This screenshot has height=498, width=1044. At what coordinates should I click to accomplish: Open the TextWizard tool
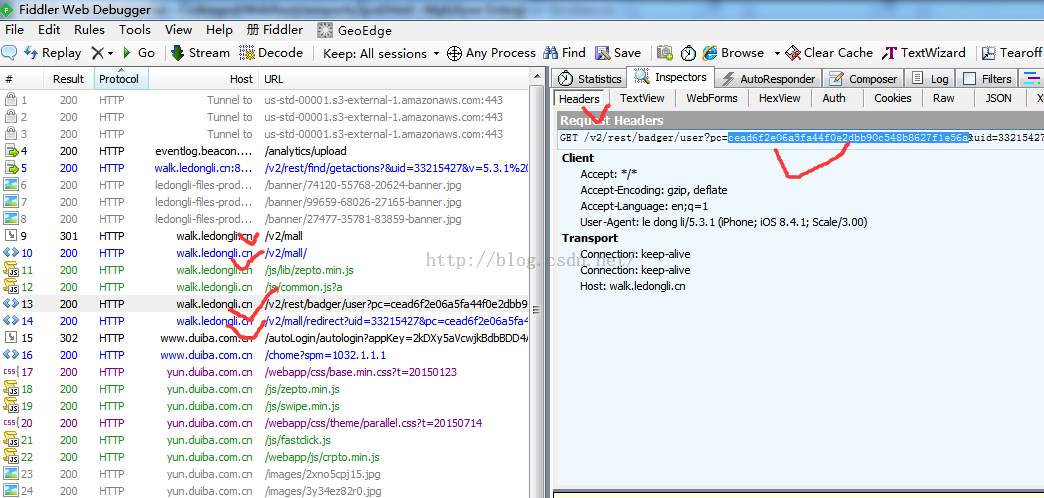pos(924,53)
